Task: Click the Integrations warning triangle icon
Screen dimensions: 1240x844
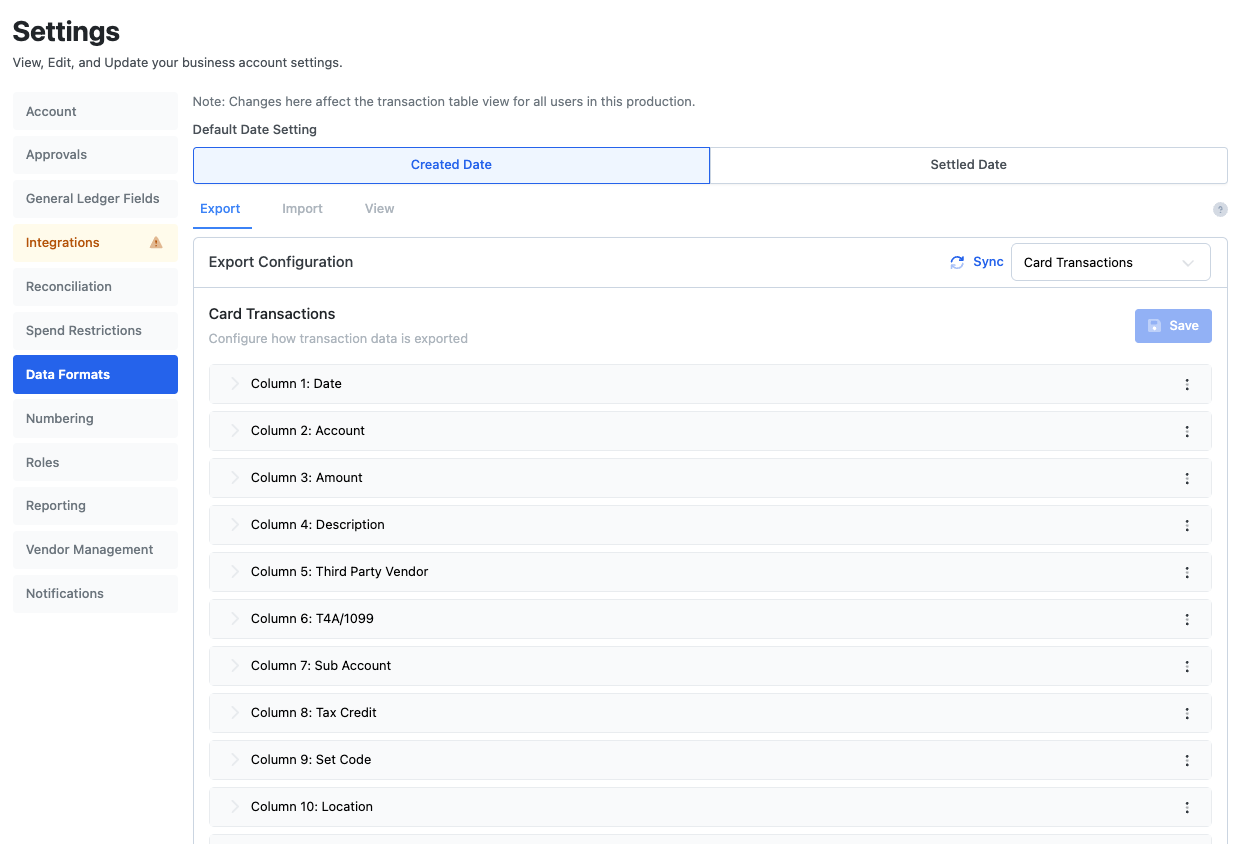Action: (x=156, y=242)
